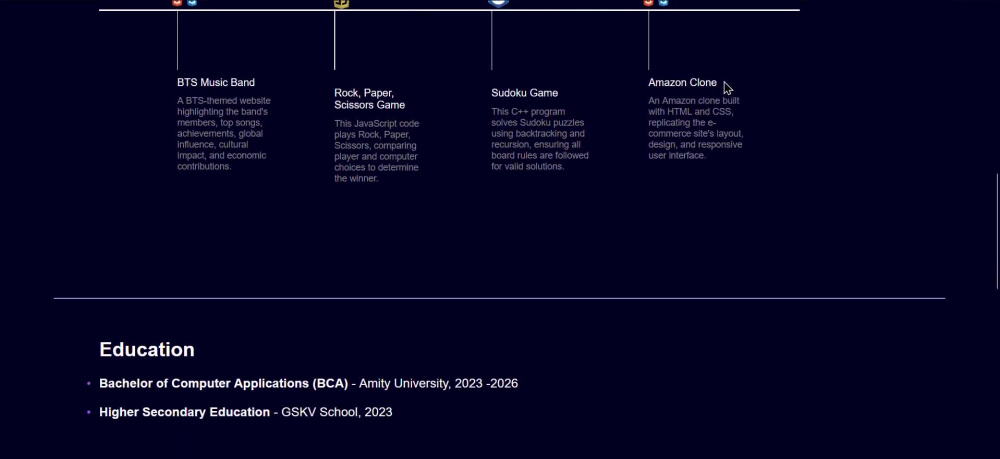Click the CSS icon above BTS Music Band
The image size is (1000, 459).
(192, 3)
